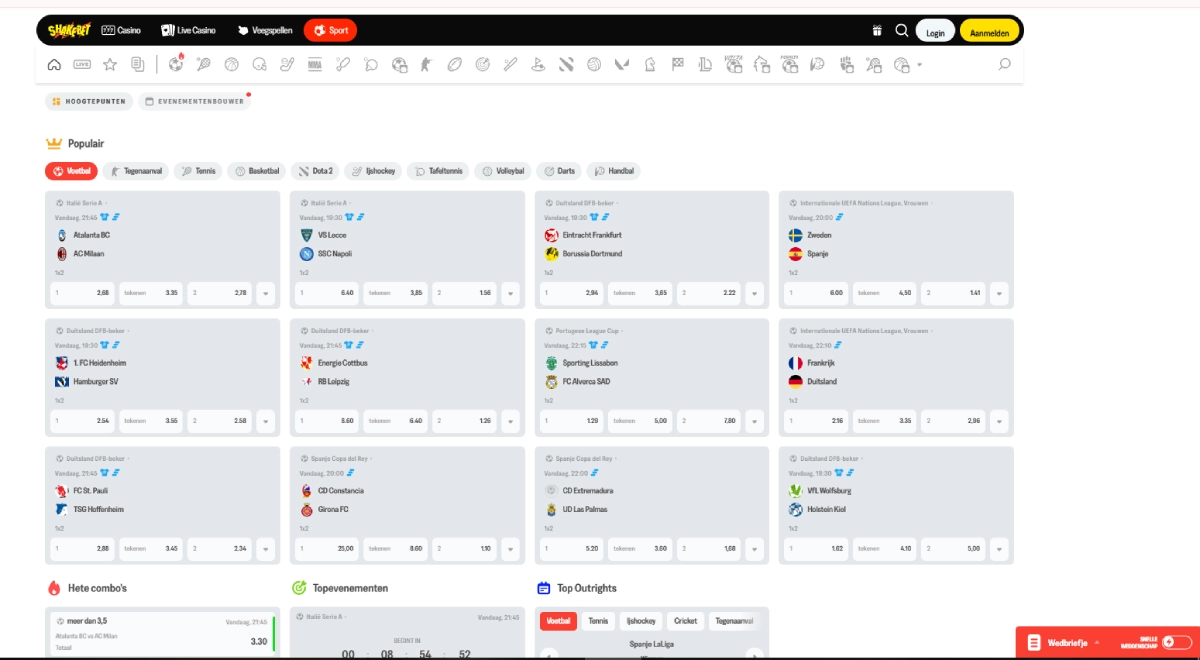Screen dimensions: 1200x660
Task: Click the Aanmelden sign-up button
Action: coord(990,31)
